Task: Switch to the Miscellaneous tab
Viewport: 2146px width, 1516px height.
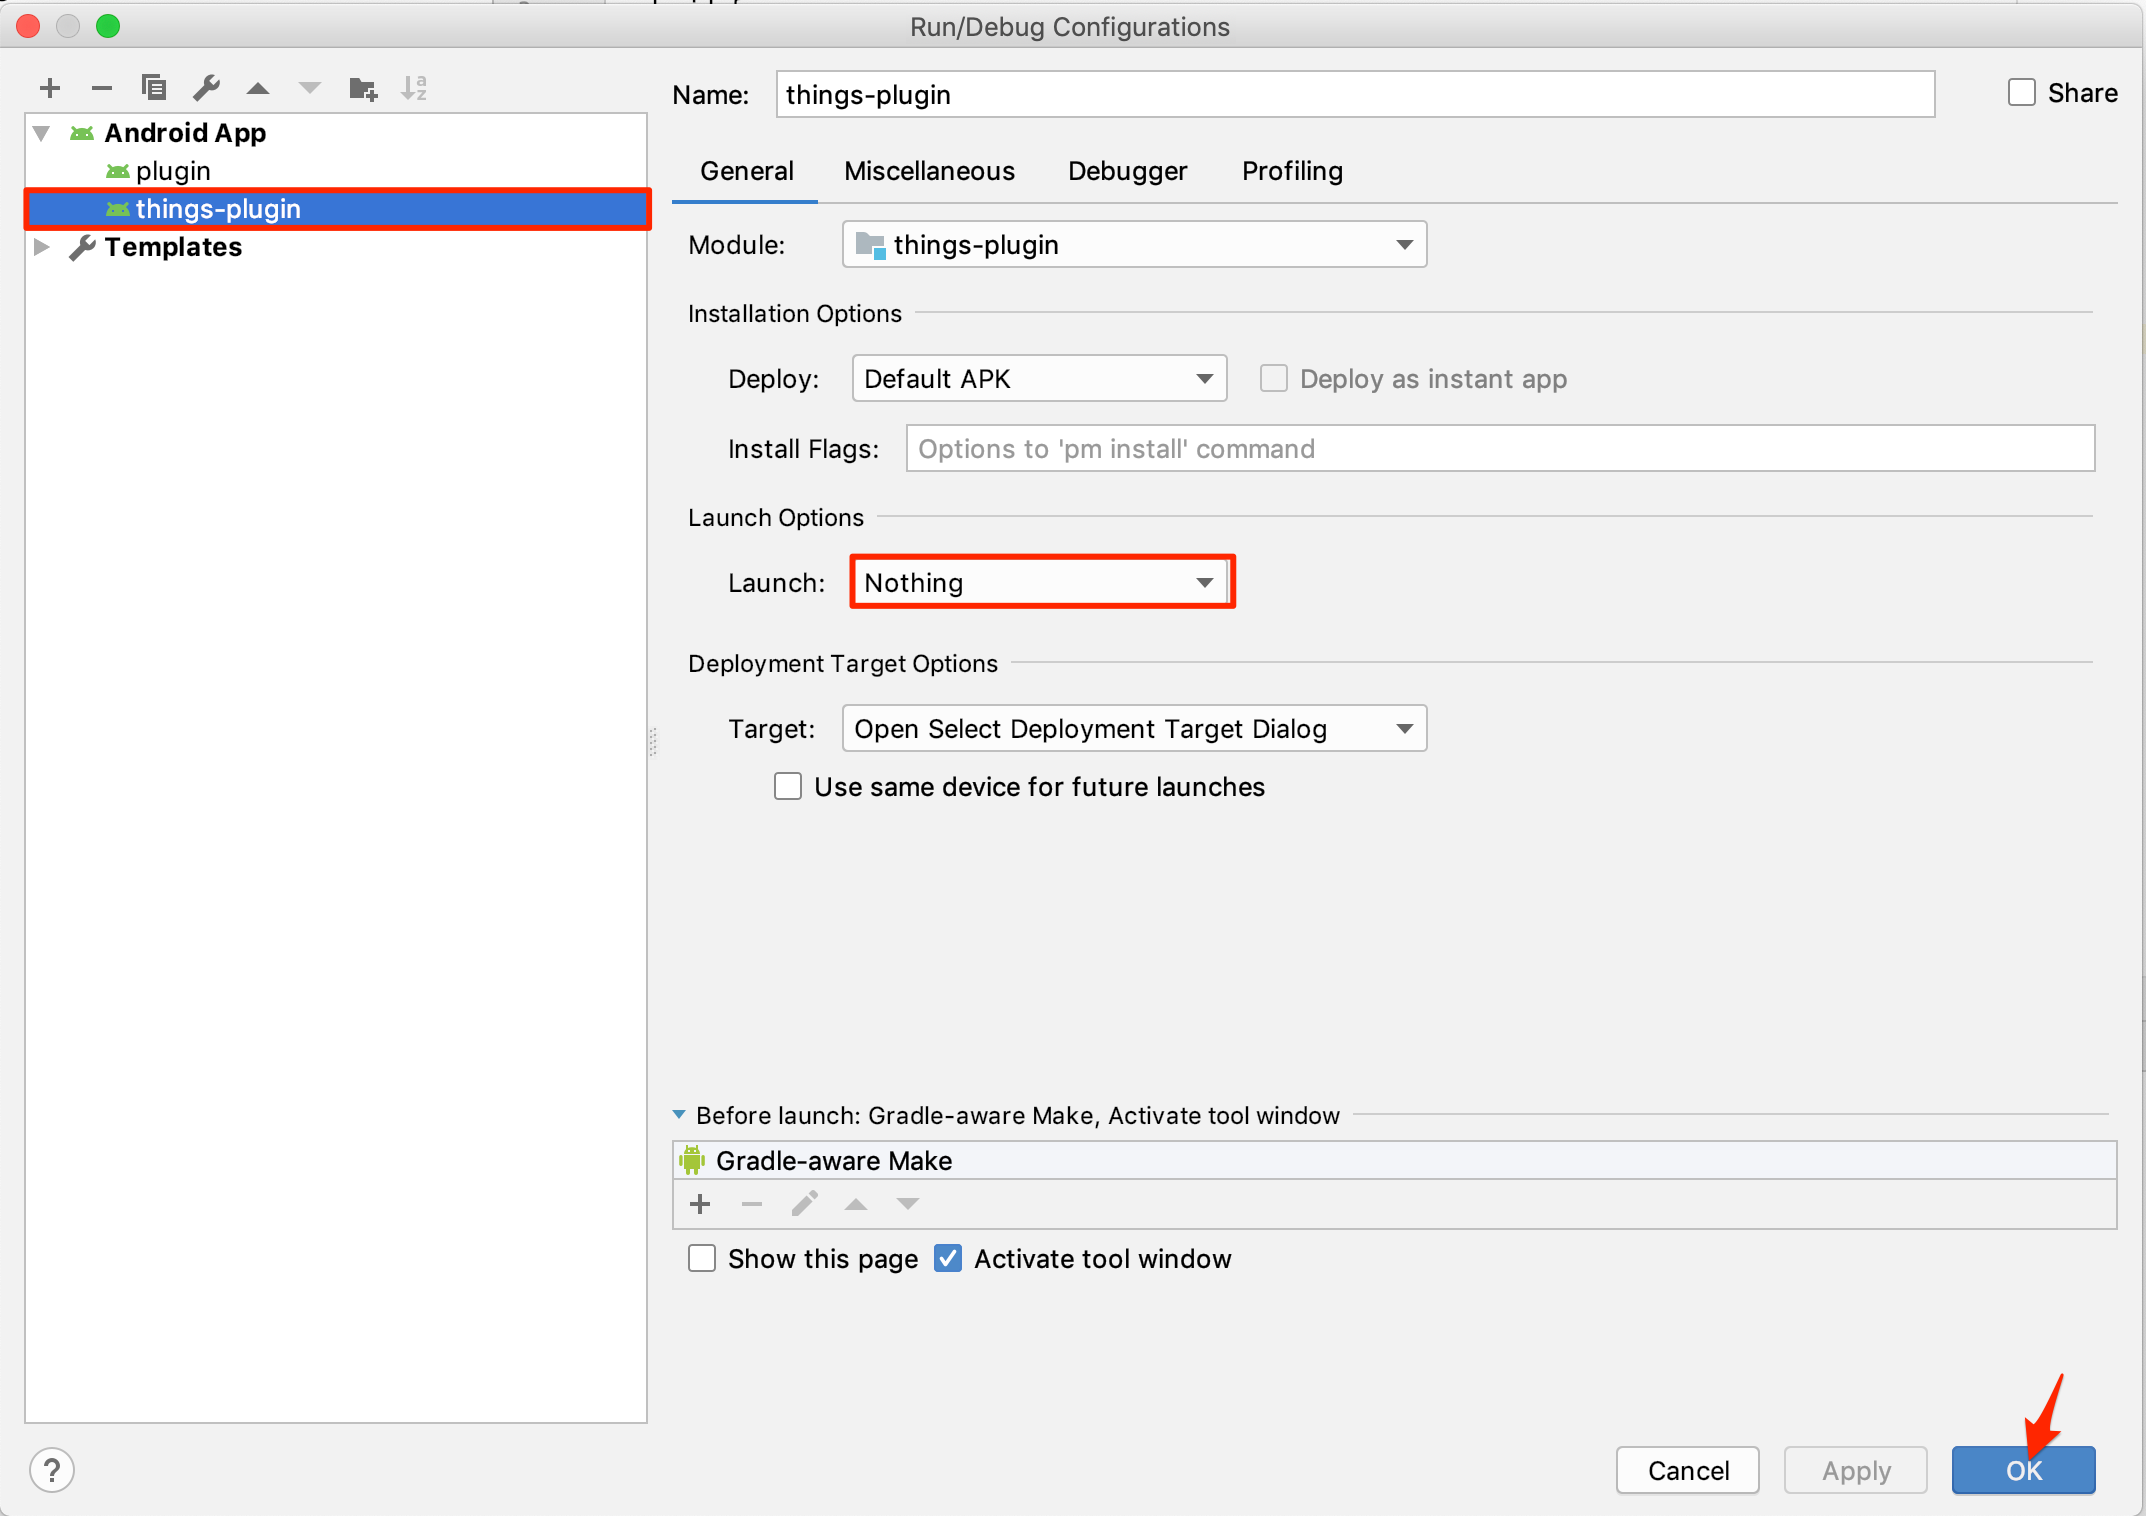Action: coord(929,171)
